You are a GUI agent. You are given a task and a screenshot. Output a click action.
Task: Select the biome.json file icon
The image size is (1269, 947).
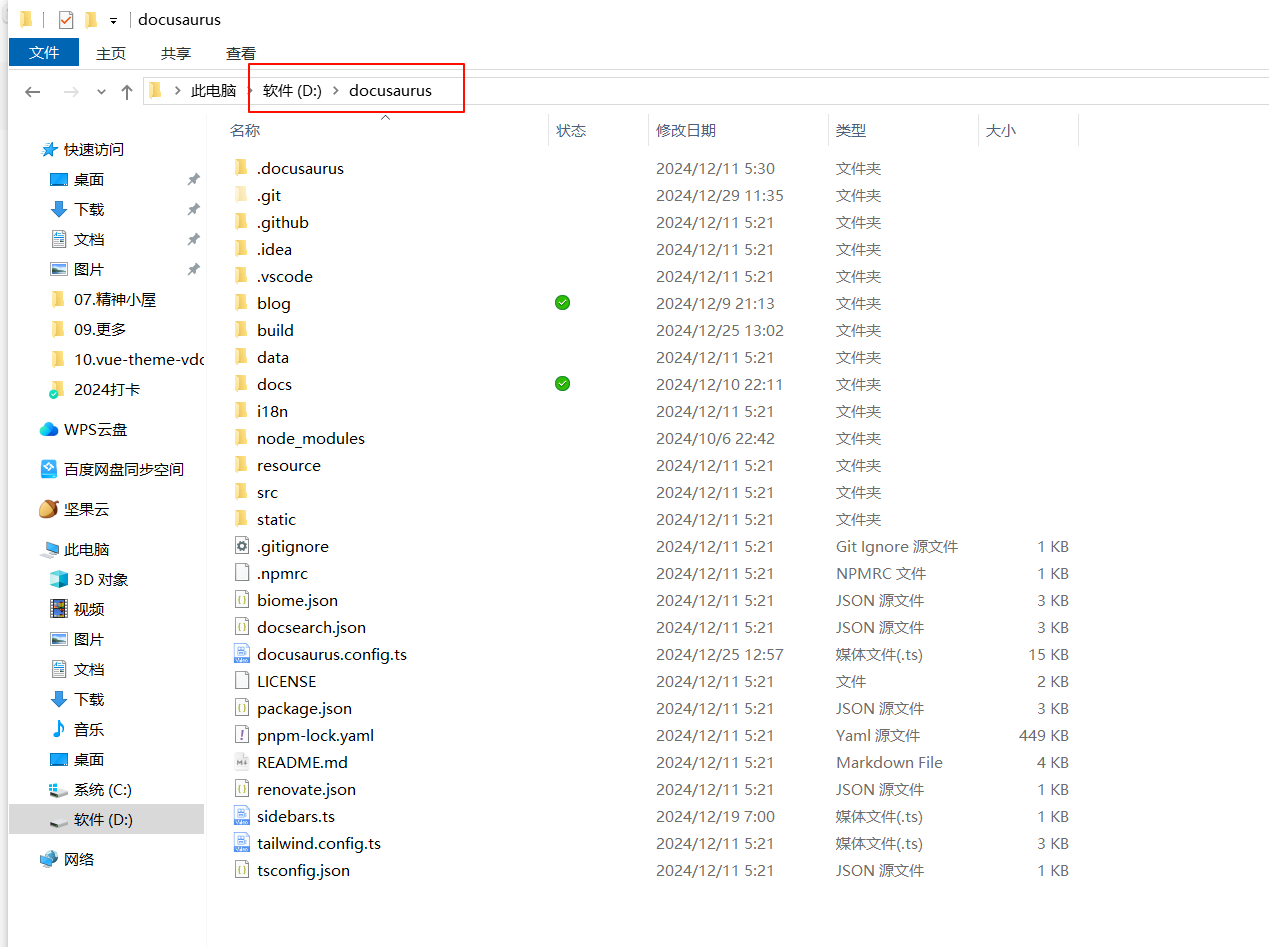241,599
